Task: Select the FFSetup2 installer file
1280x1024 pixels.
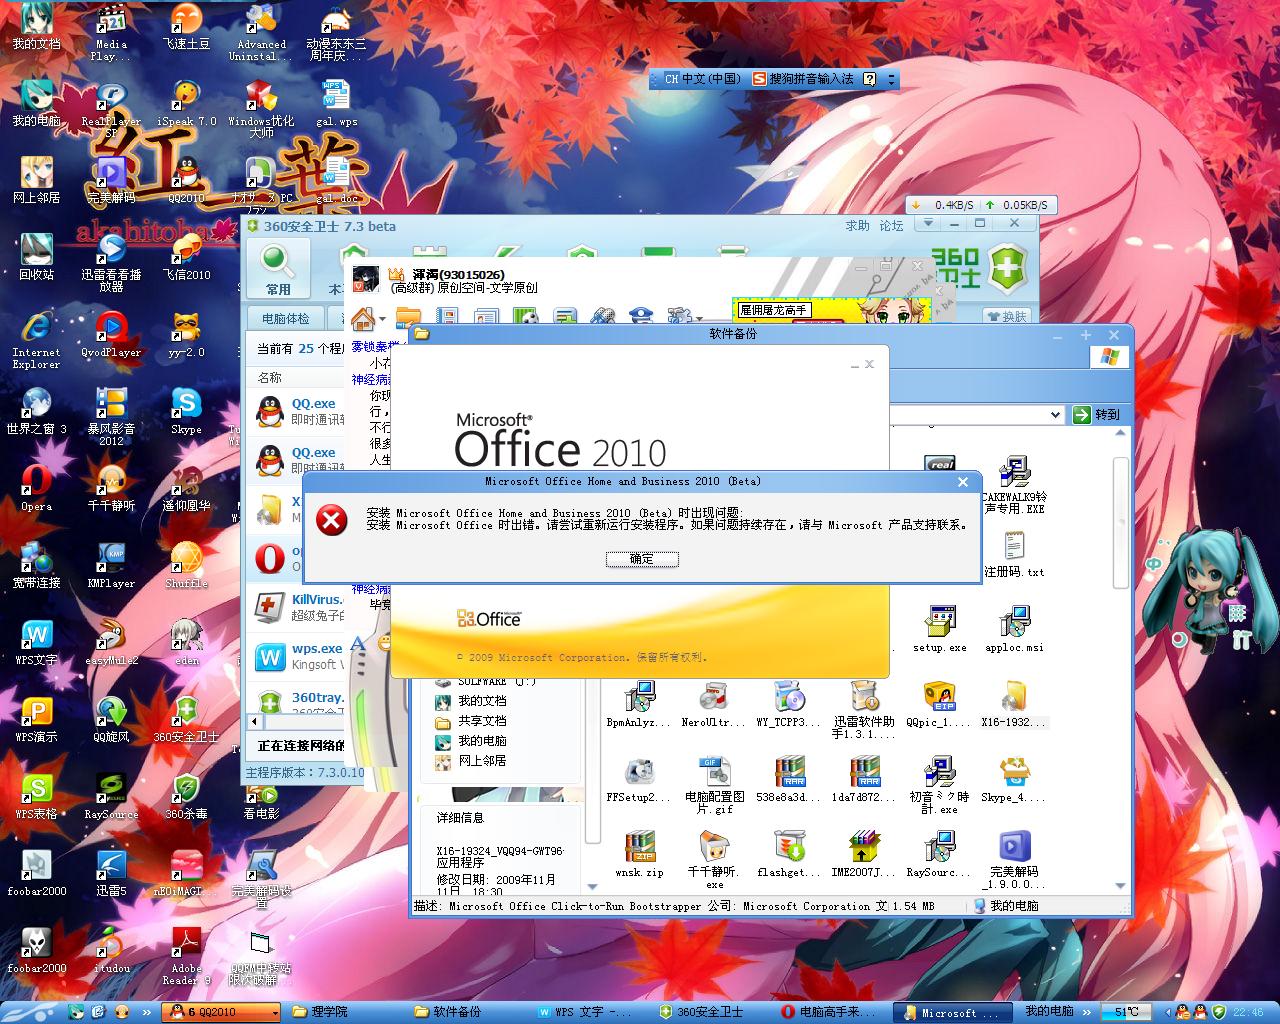Action: coord(638,779)
